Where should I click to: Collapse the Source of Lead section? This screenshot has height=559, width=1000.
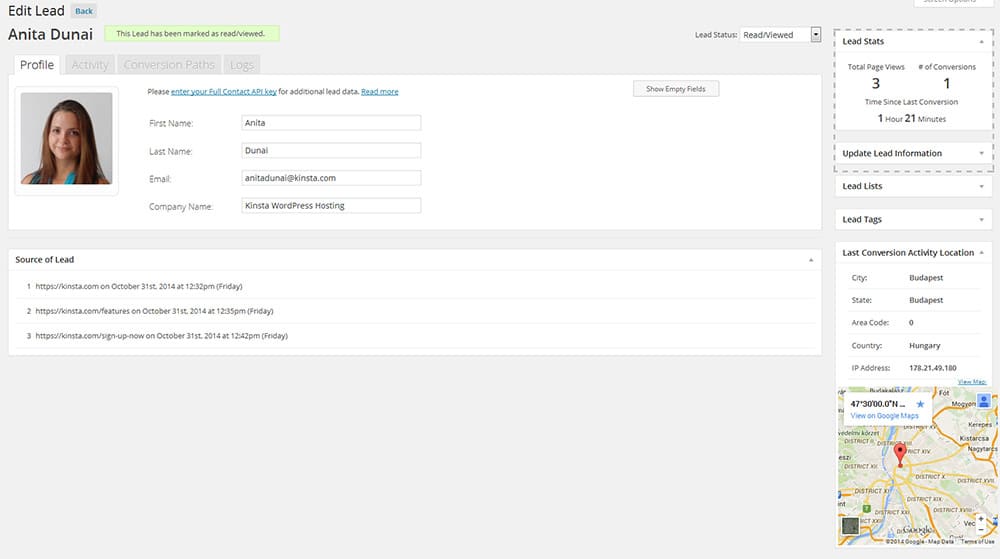(x=810, y=260)
